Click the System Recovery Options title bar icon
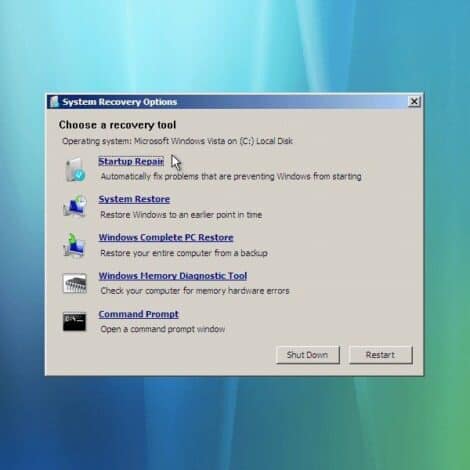The height and width of the screenshot is (470, 470). pyautogui.click(x=54, y=102)
